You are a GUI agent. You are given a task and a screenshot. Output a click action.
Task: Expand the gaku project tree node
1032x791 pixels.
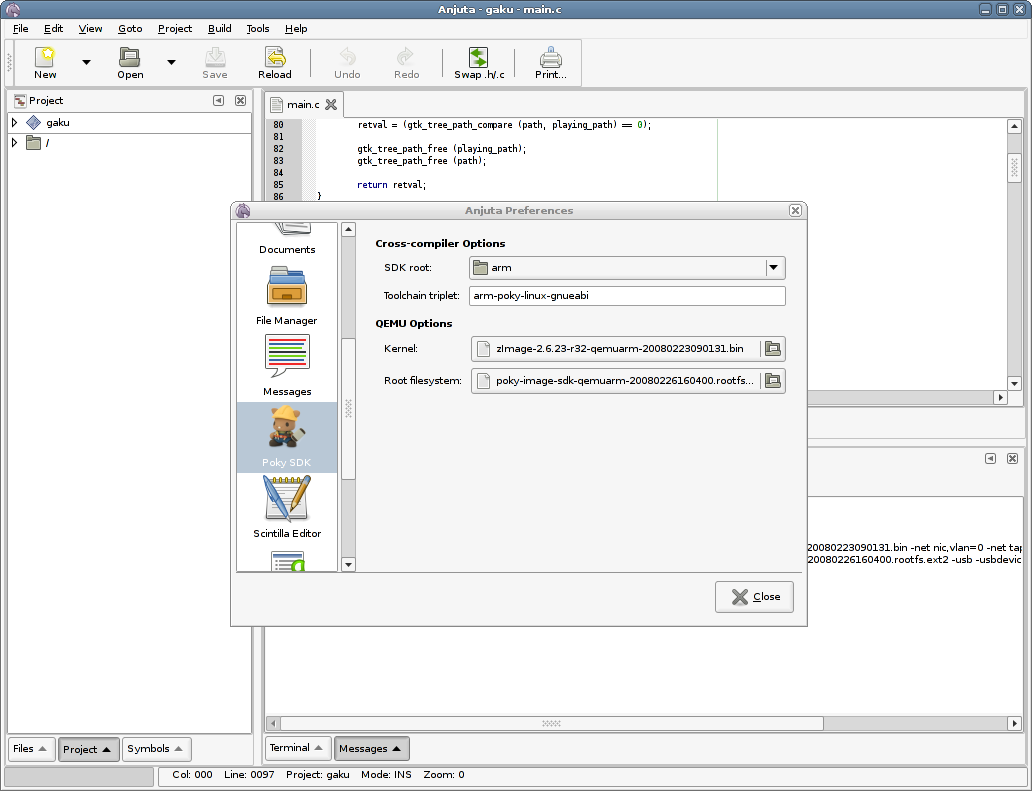point(14,123)
